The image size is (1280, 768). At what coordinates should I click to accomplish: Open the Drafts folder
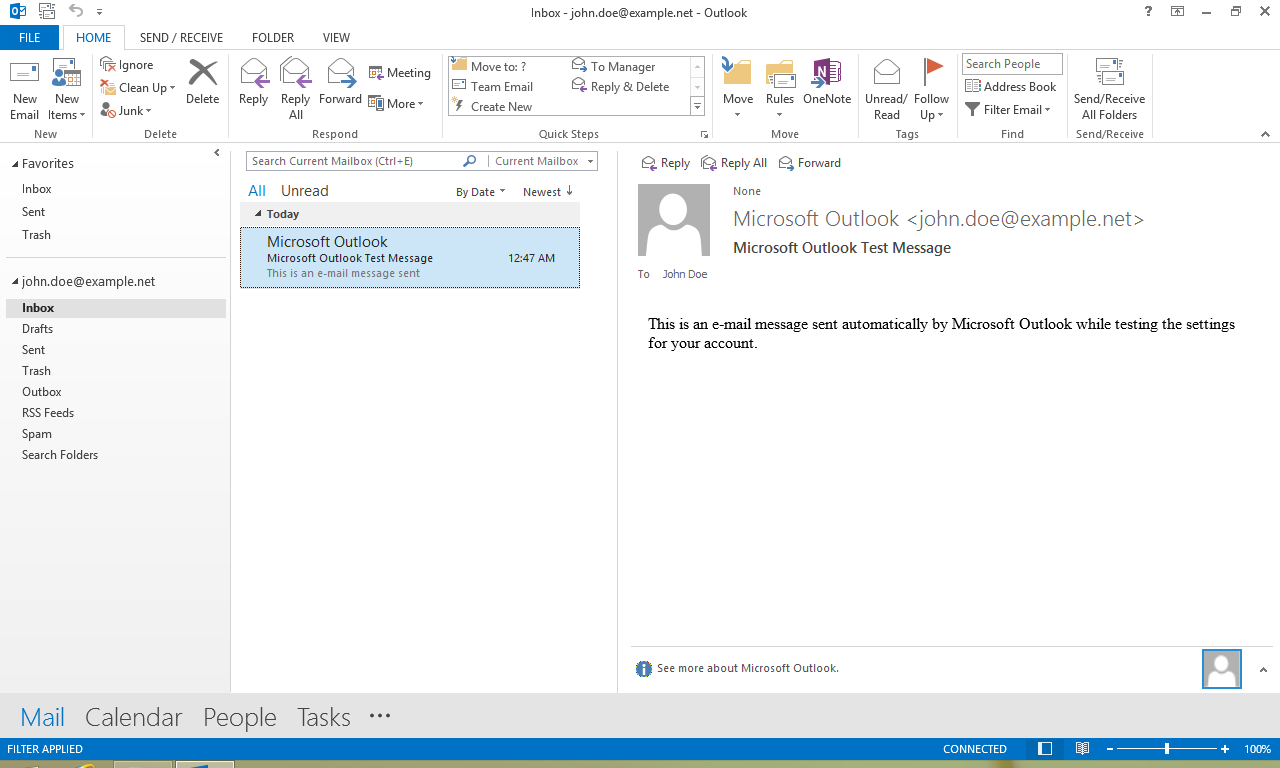pyautogui.click(x=37, y=329)
